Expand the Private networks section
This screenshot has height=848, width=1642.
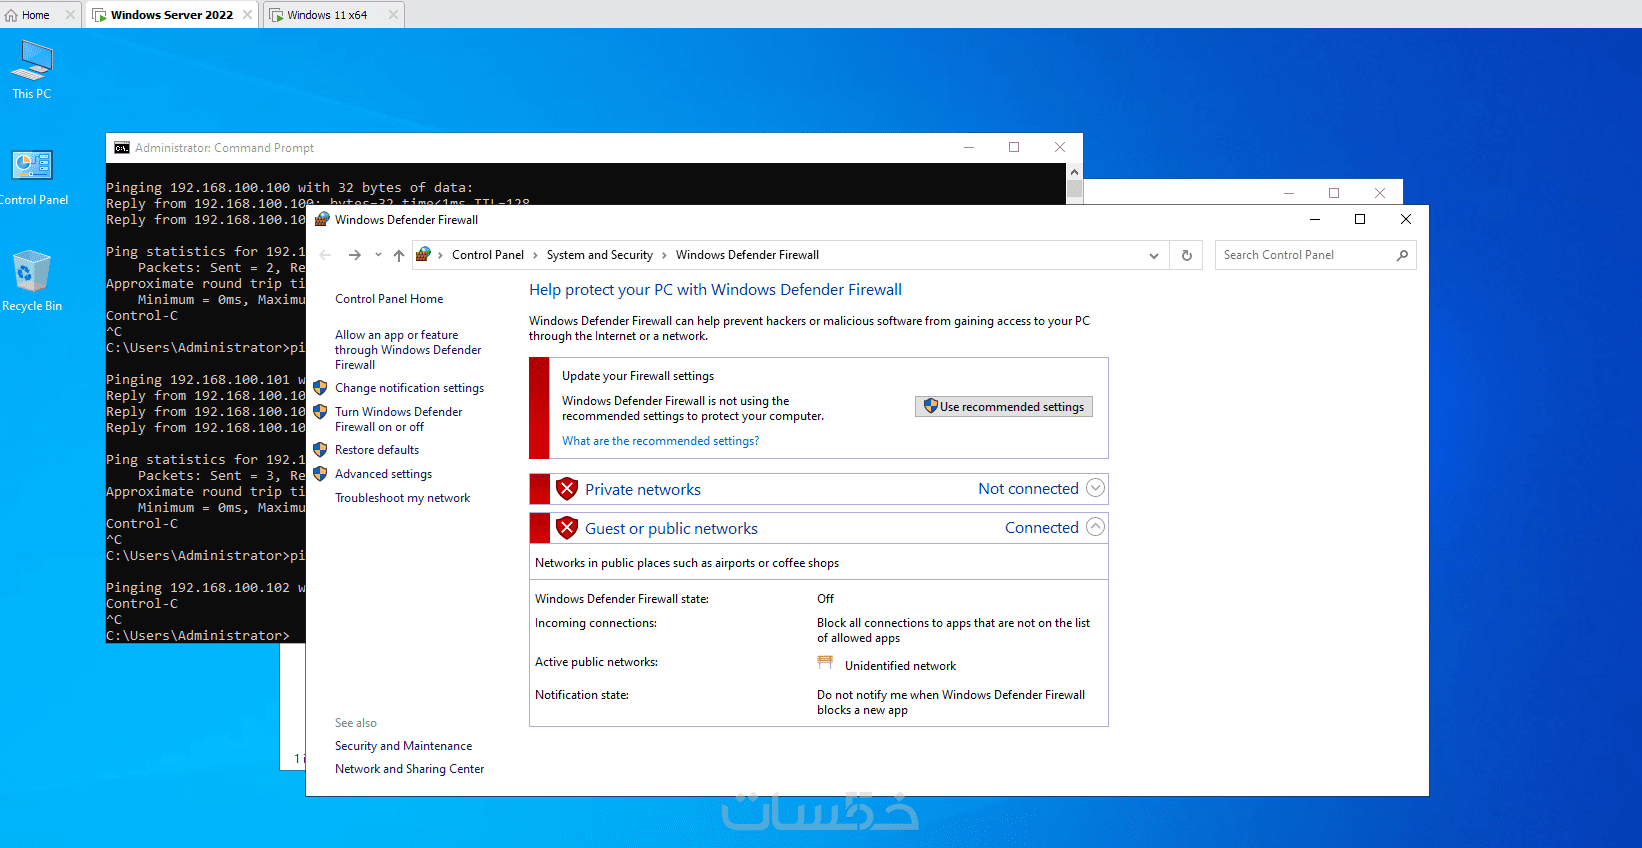tap(1096, 488)
